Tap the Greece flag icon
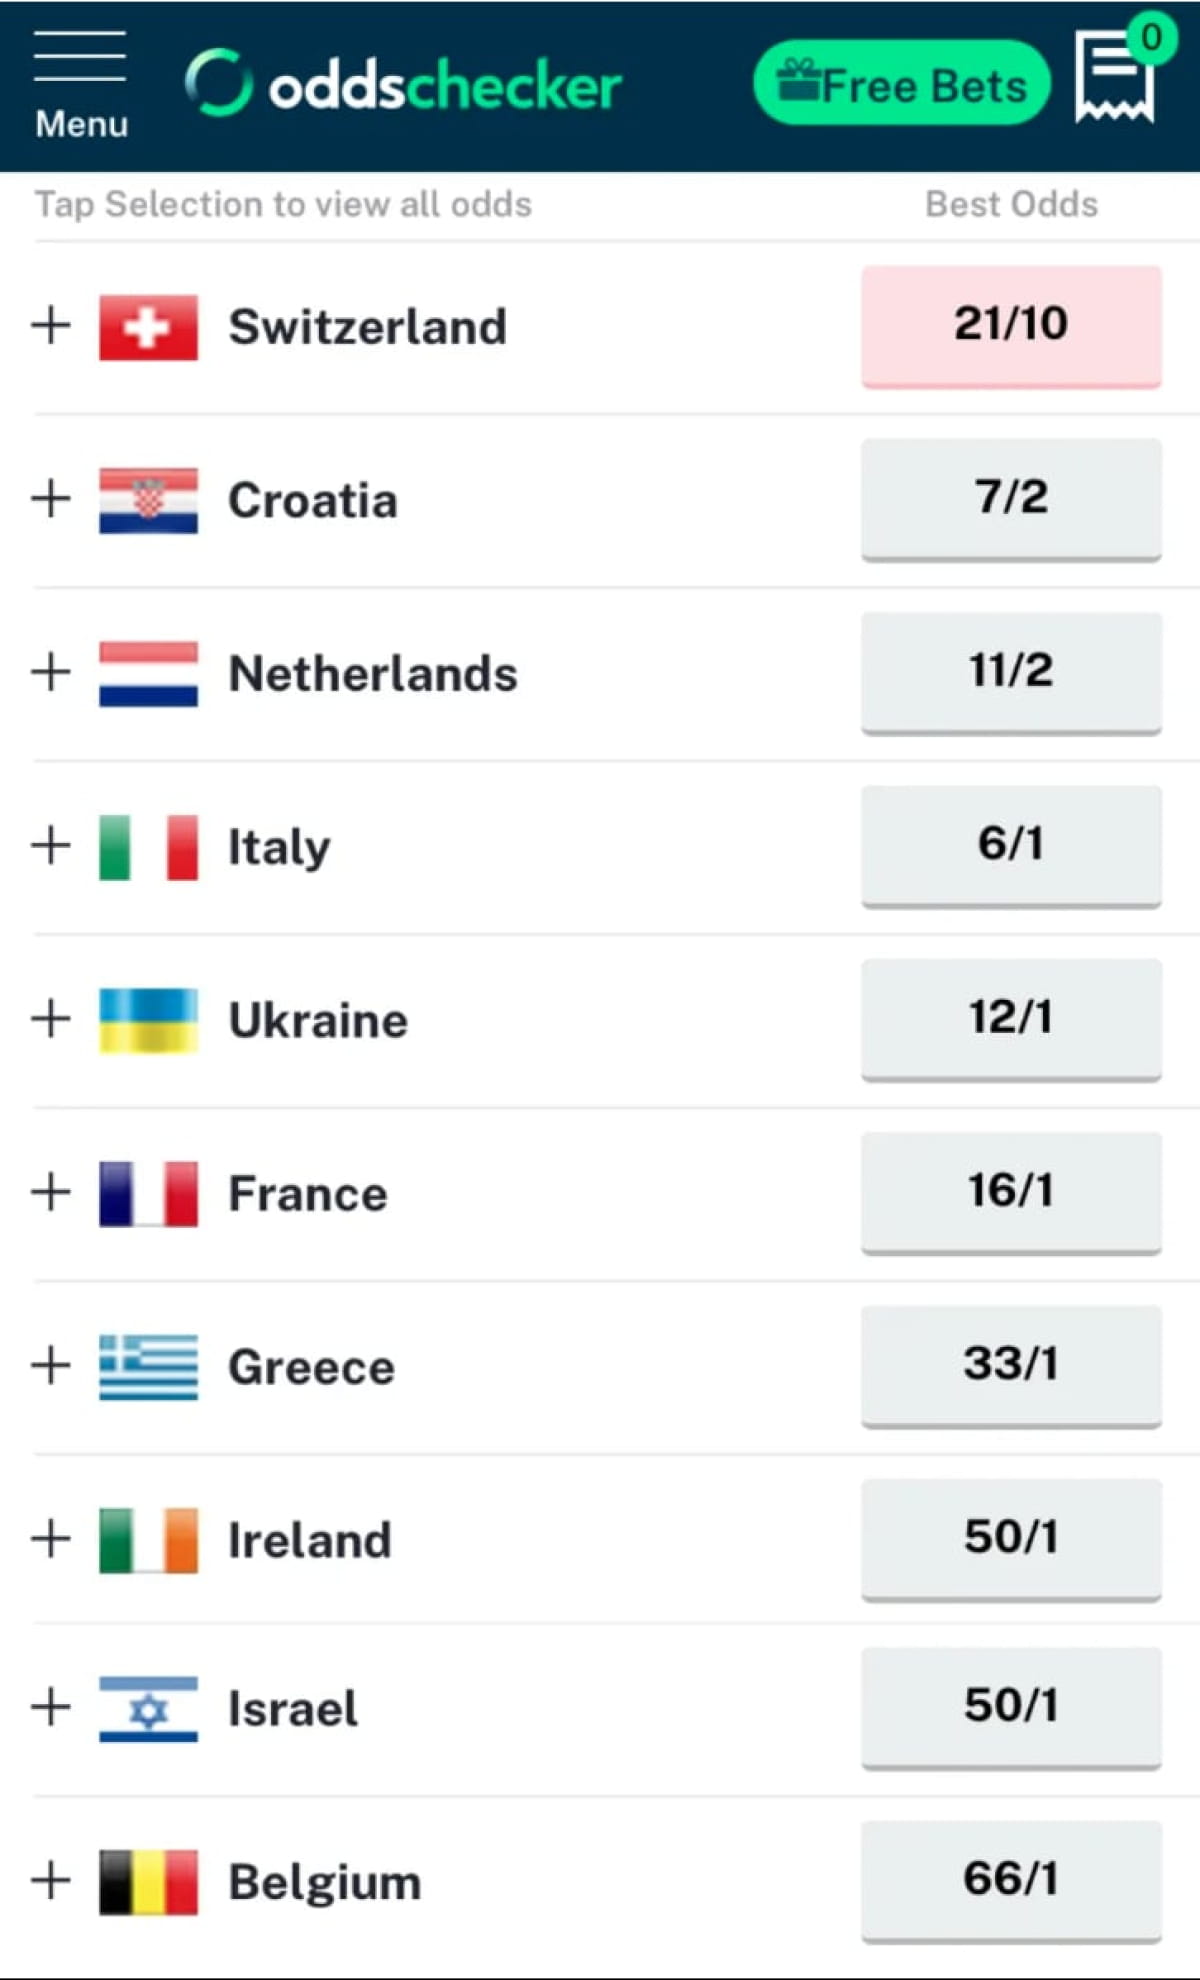This screenshot has width=1200, height=1980. point(148,1367)
